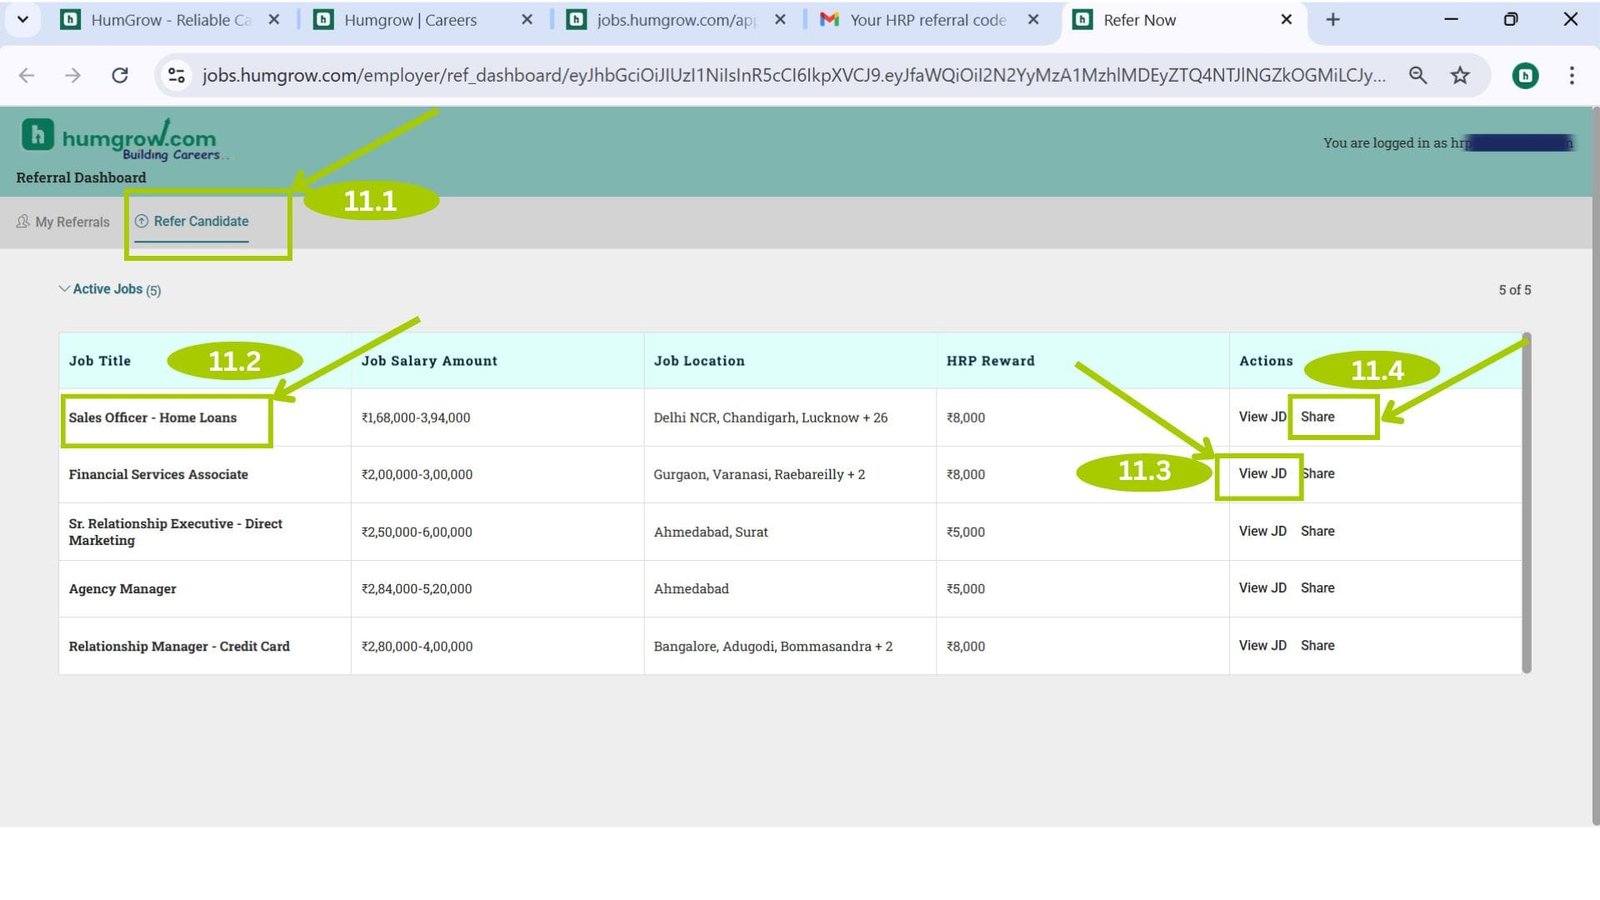1600x900 pixels.
Task: Click Relationship Manager - Credit Card title
Action: click(179, 647)
